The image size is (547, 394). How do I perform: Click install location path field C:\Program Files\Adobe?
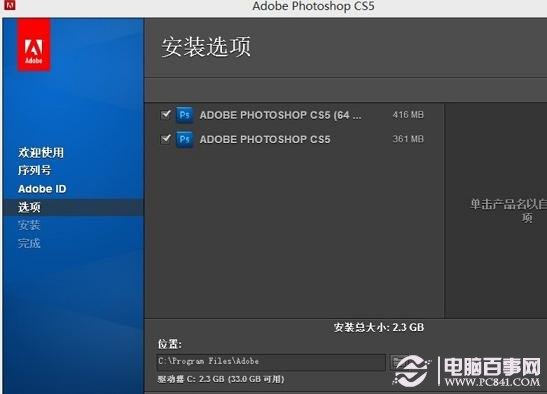[x=271, y=362]
